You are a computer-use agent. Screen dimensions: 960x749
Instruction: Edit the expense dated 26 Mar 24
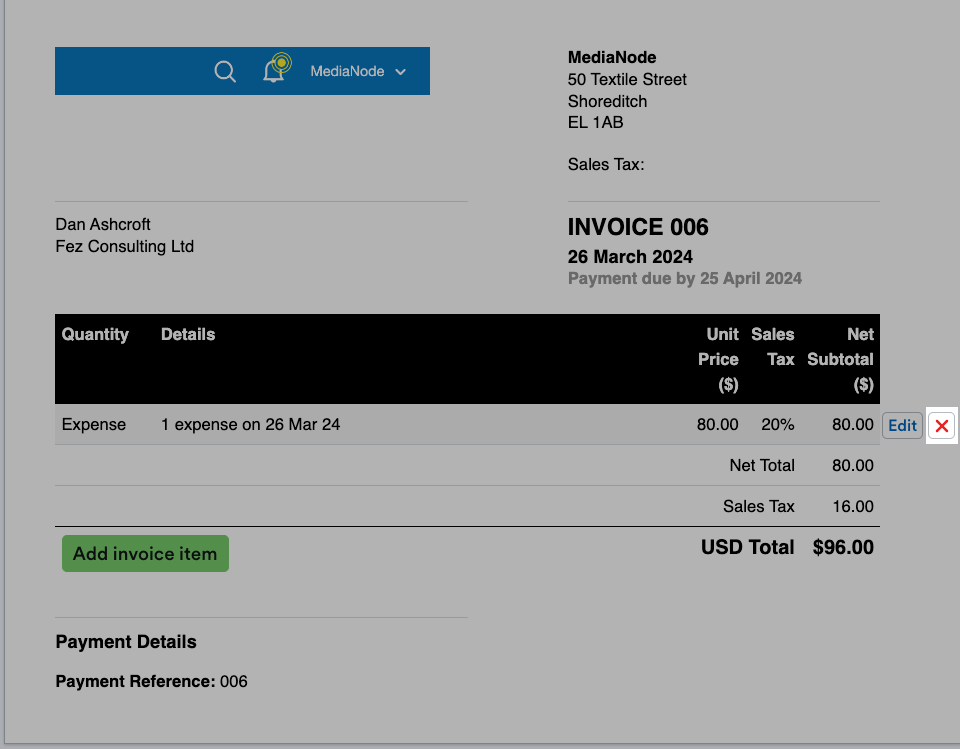(x=902, y=425)
